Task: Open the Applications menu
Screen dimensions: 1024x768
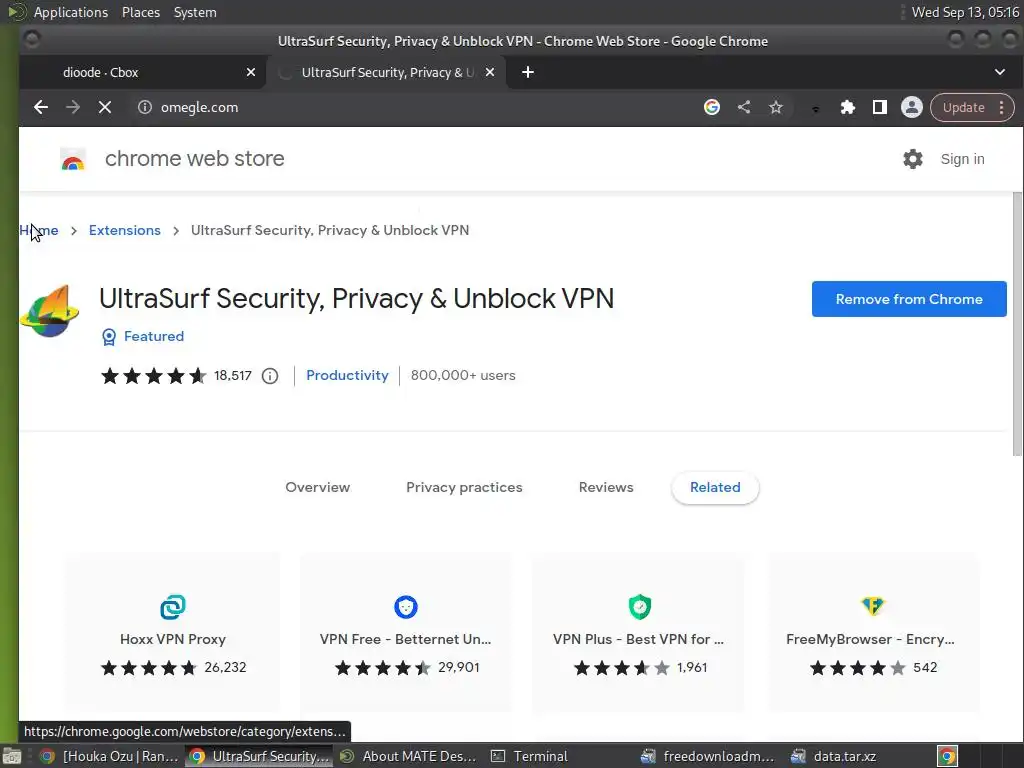Action: tap(71, 12)
